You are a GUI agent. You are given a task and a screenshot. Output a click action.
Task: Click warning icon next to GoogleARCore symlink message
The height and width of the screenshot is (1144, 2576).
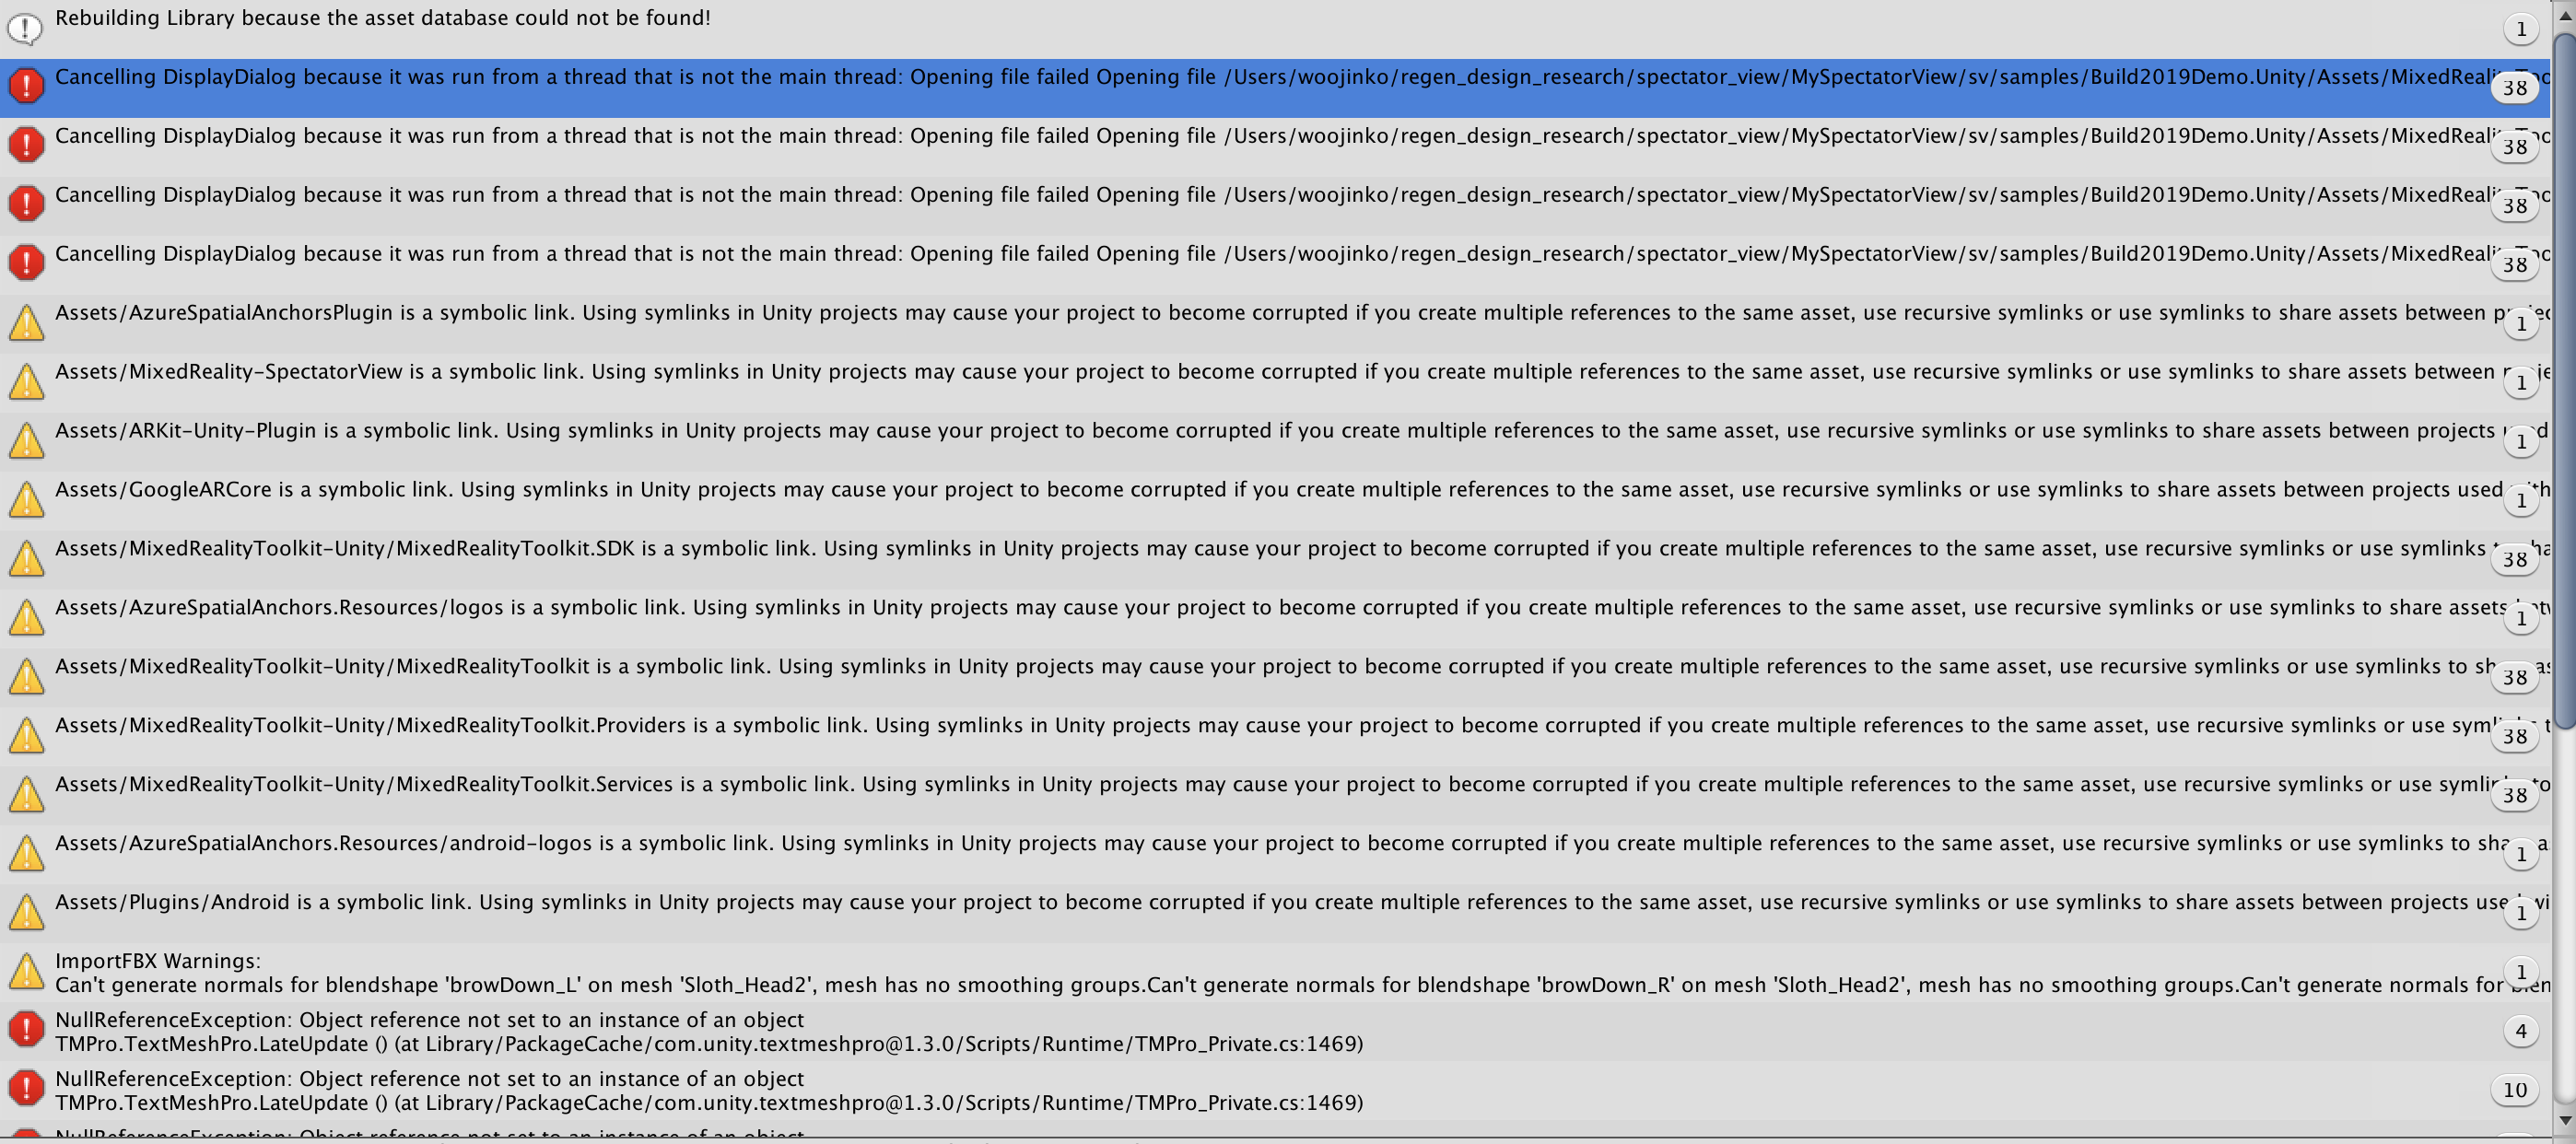click(26, 499)
